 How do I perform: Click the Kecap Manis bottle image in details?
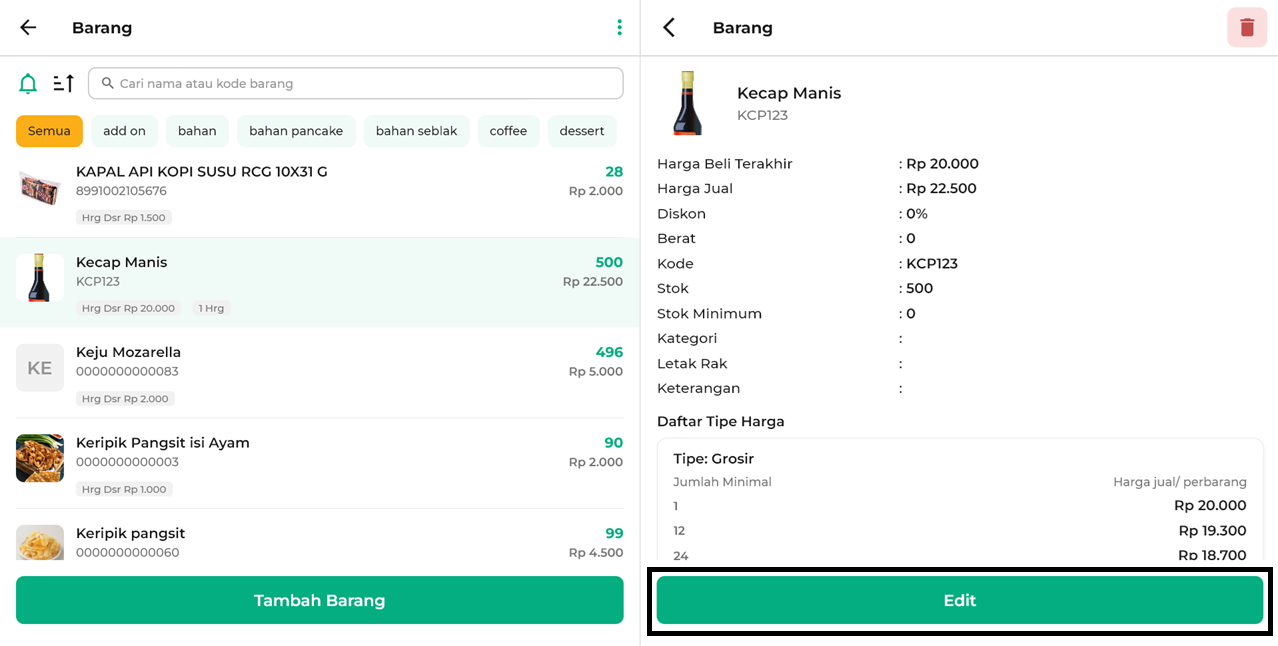coord(687,103)
